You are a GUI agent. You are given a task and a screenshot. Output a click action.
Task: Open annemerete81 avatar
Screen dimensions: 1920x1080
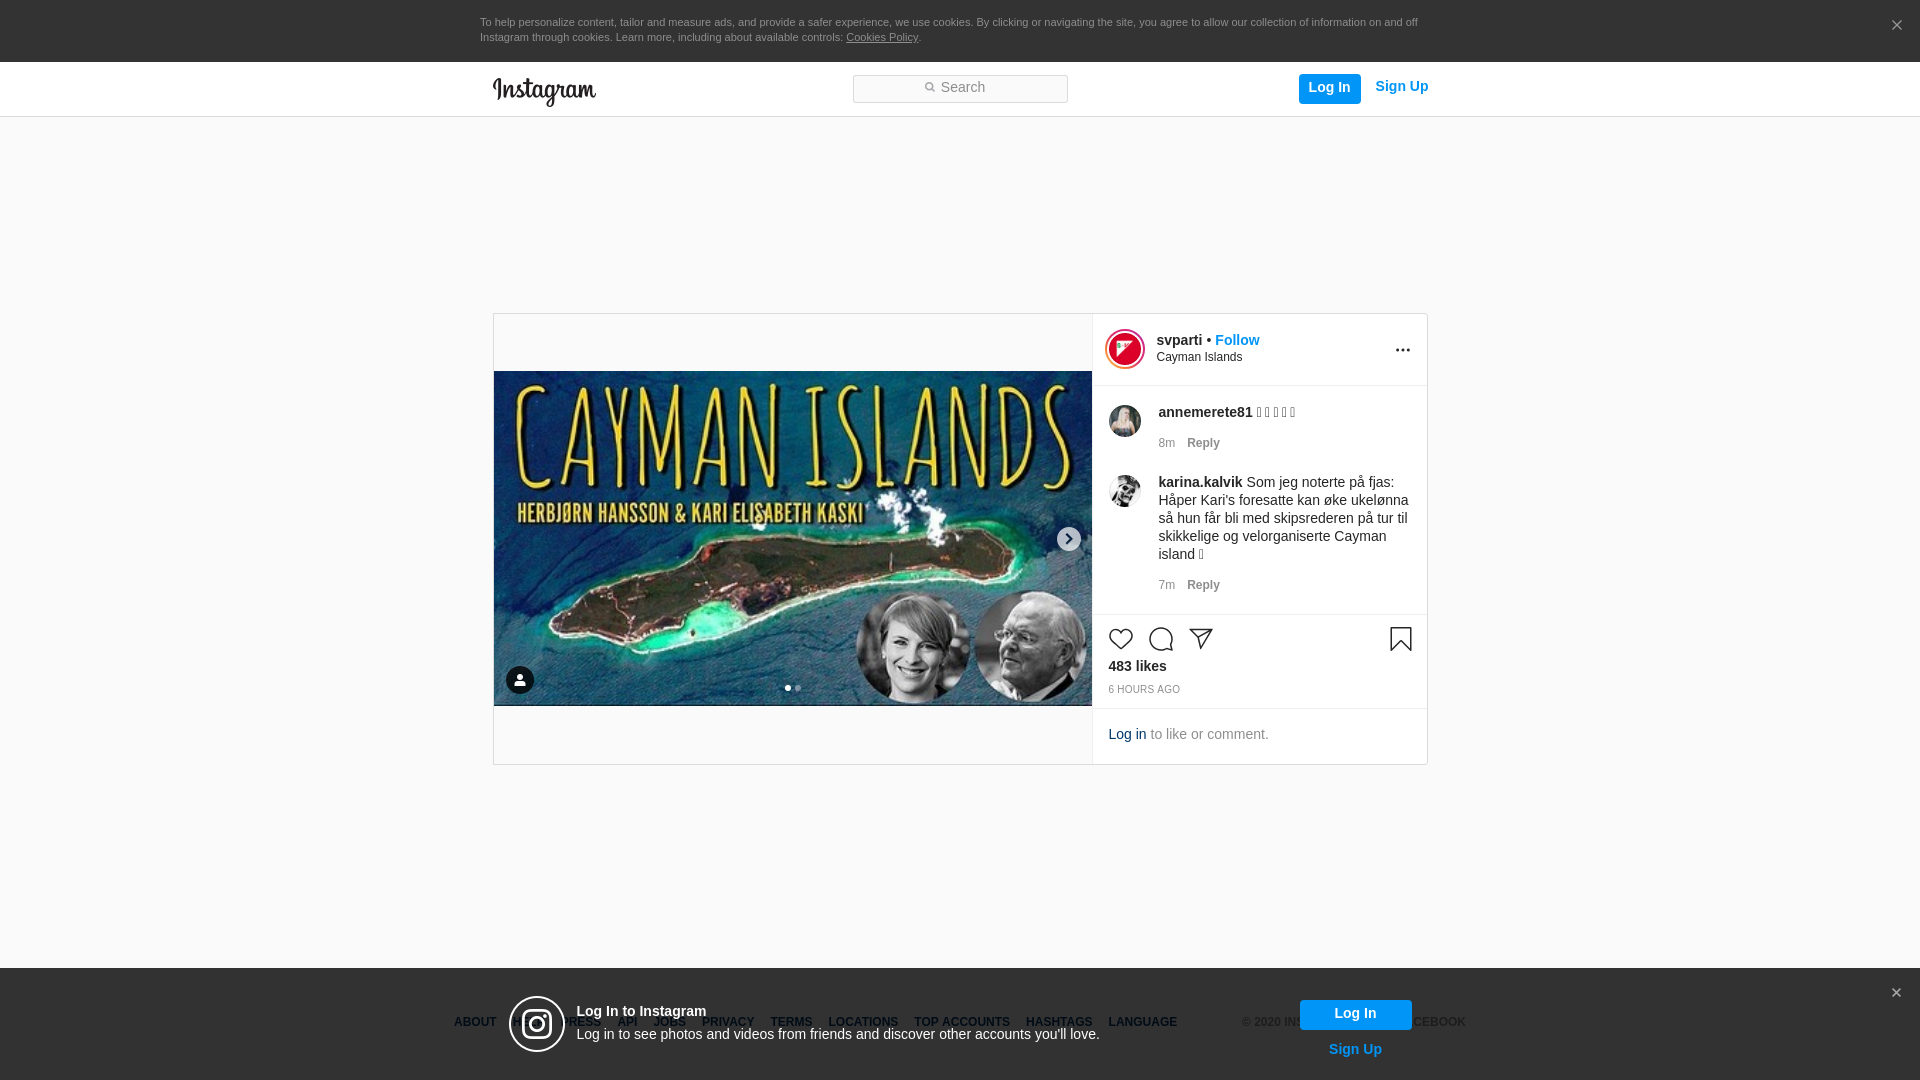(x=1125, y=421)
